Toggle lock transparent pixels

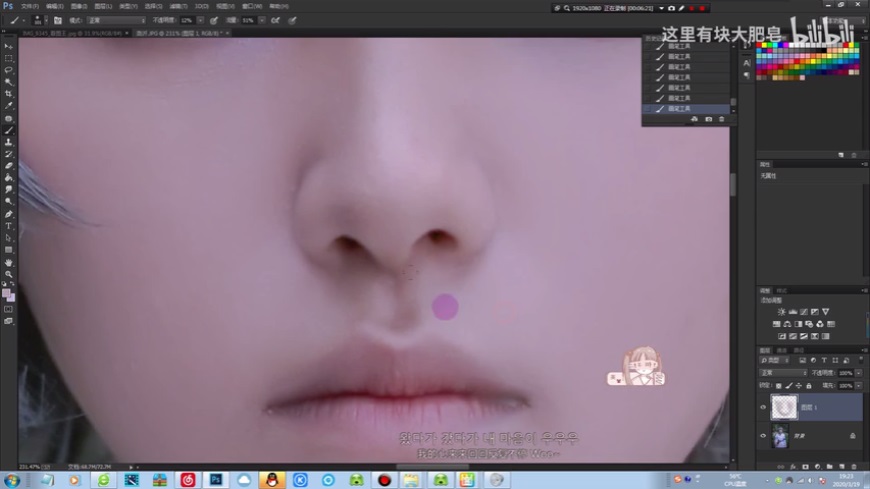pyautogui.click(x=778, y=386)
